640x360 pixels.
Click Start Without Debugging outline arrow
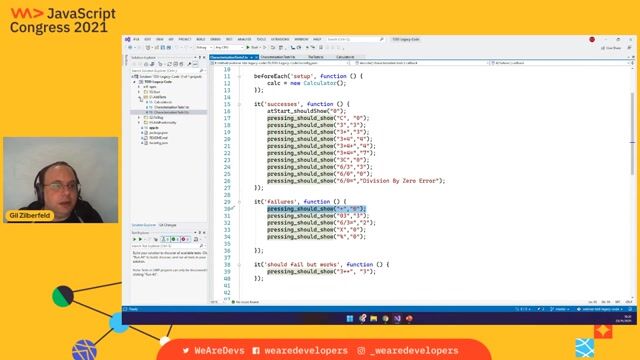click(x=265, y=48)
